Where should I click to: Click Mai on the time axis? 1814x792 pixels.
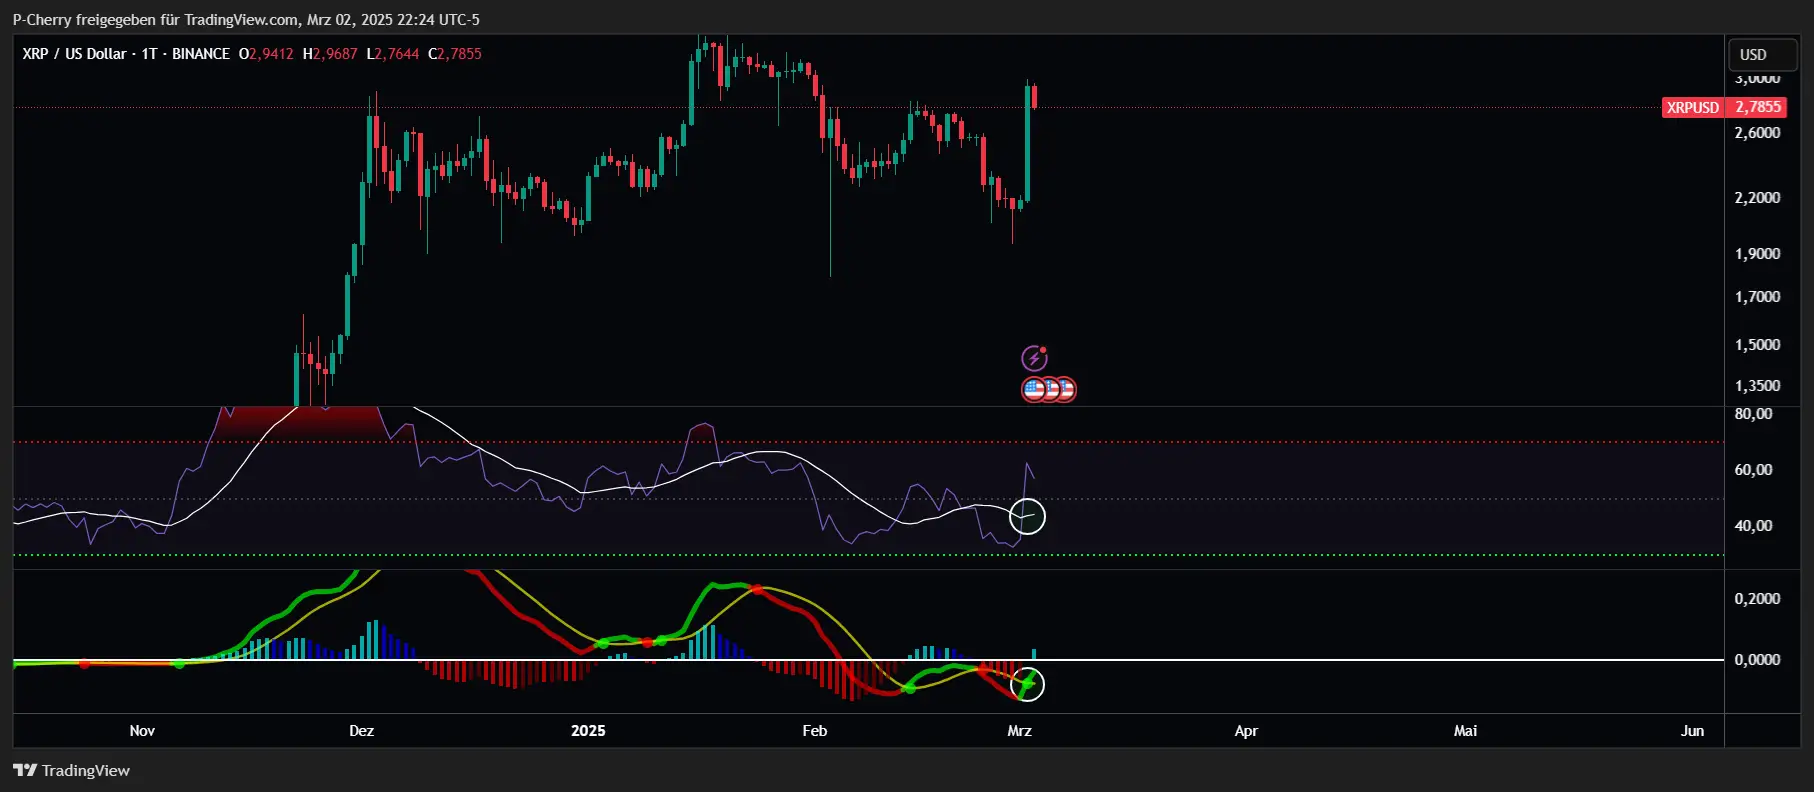tap(1465, 731)
